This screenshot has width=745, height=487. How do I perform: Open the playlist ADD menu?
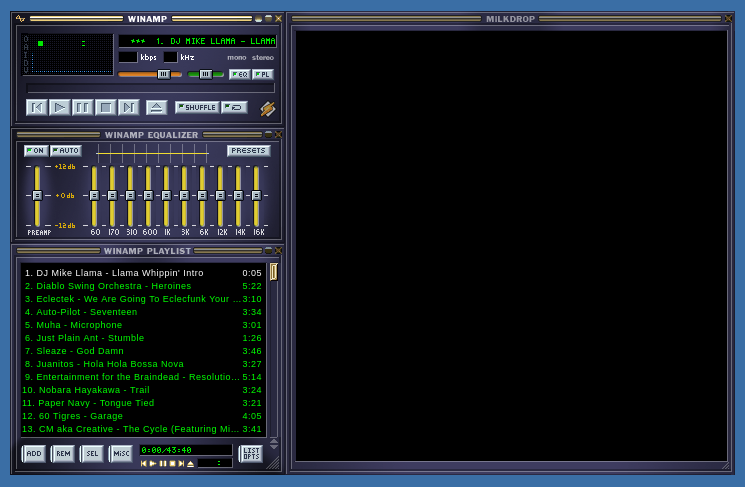(34, 454)
